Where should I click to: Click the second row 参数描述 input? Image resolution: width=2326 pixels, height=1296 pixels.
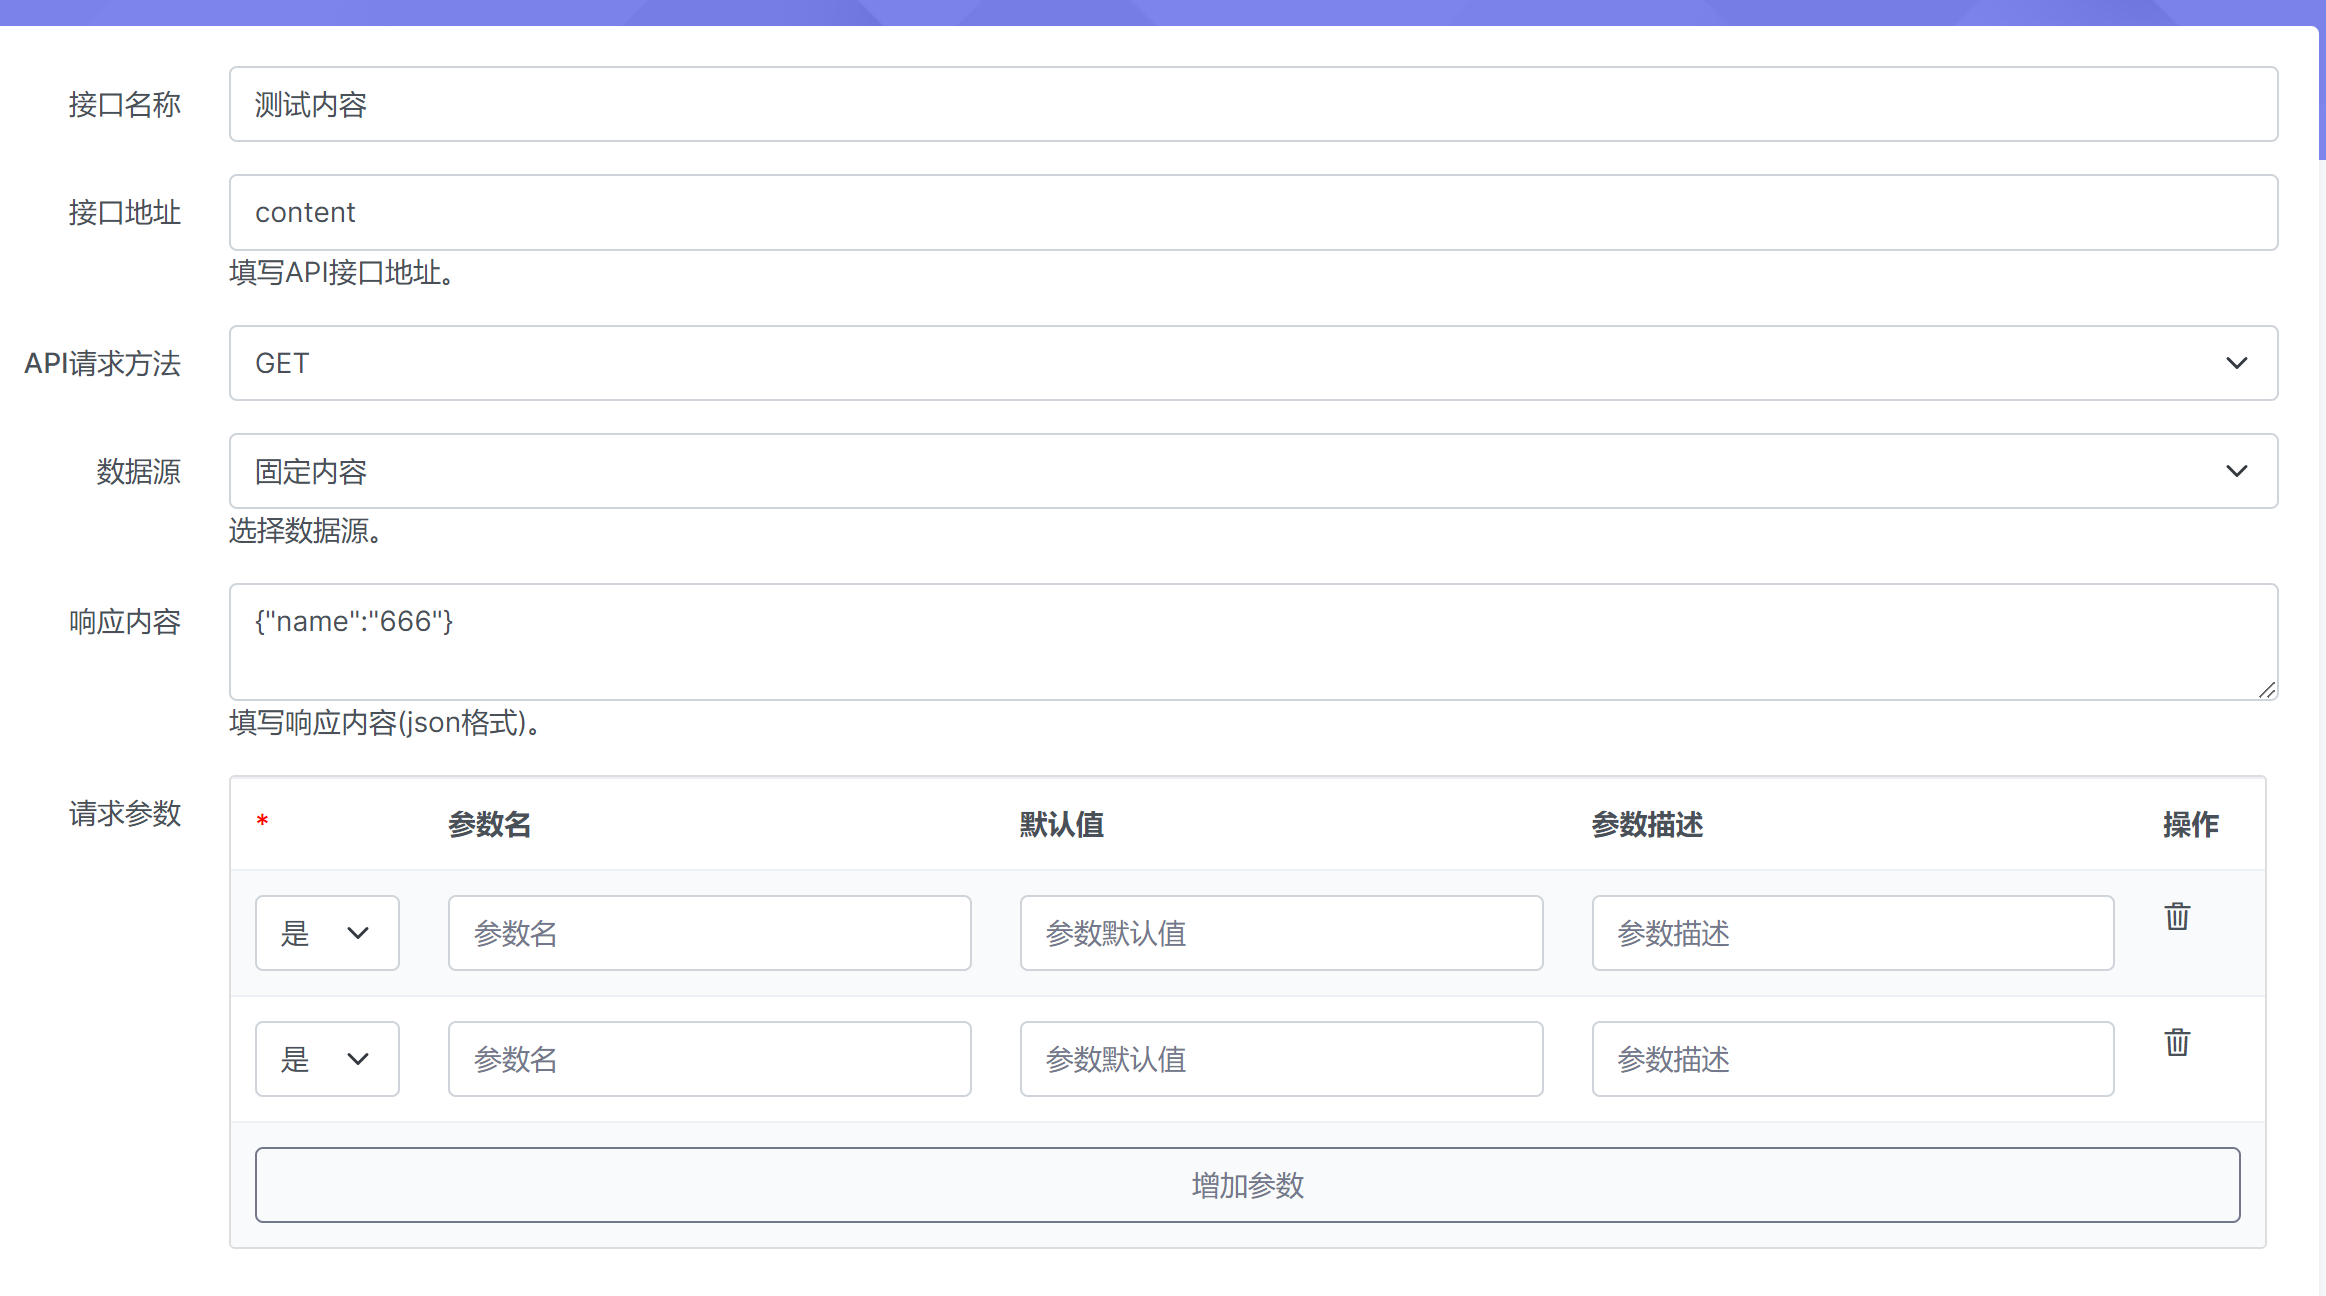[x=1852, y=1059]
